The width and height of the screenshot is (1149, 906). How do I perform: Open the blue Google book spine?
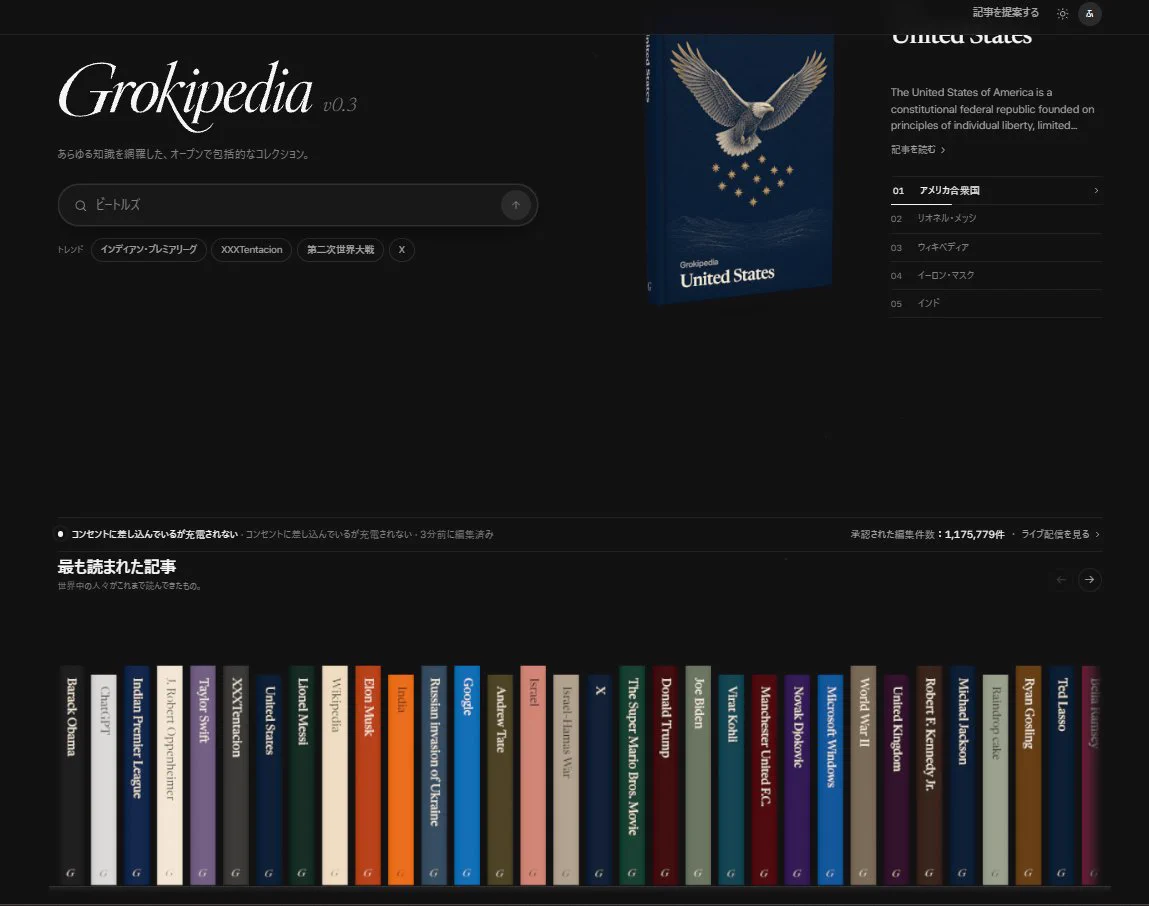click(467, 775)
